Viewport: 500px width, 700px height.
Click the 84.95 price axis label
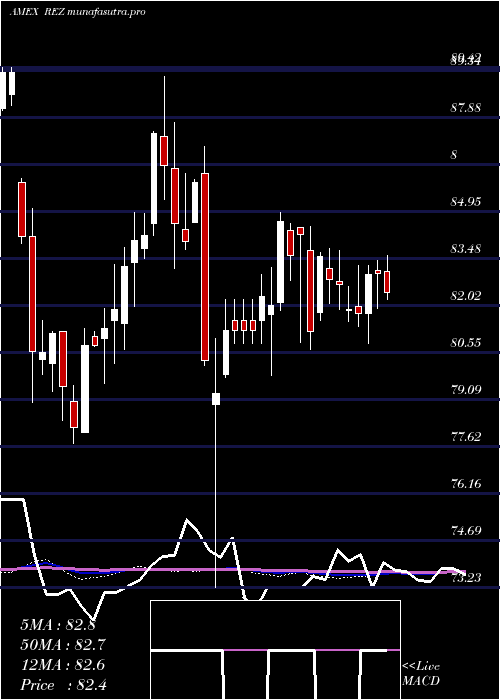click(466, 201)
